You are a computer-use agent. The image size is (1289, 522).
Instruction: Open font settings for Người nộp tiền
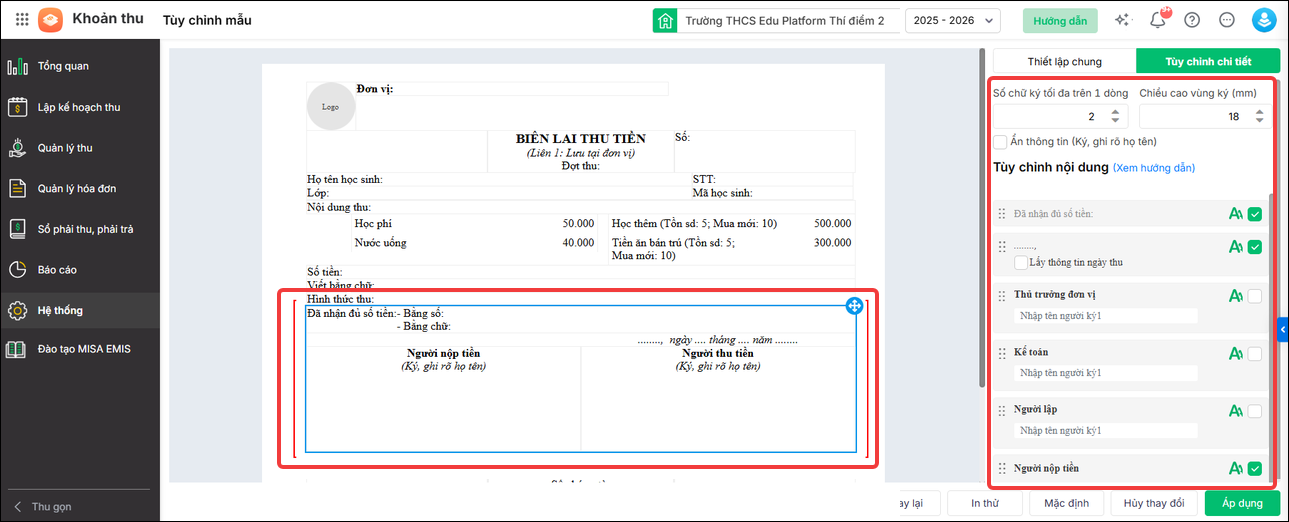(1236, 469)
